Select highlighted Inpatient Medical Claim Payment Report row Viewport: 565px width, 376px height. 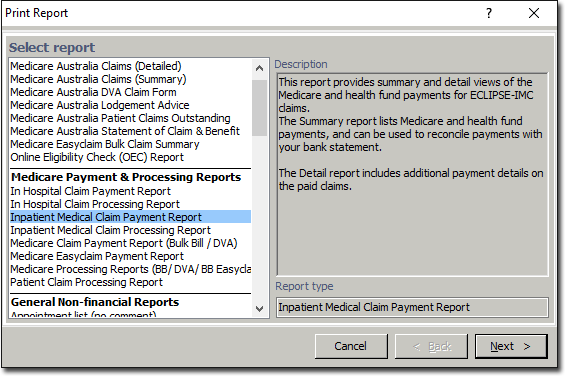[x=130, y=217]
